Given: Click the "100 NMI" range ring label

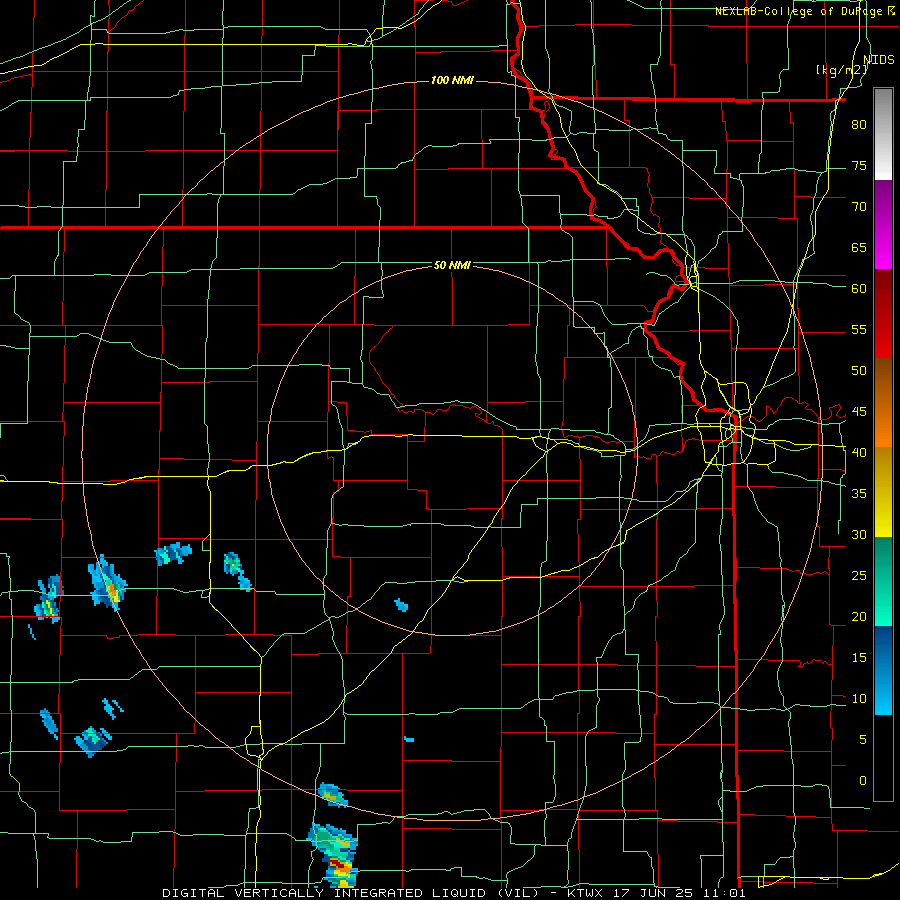Looking at the screenshot, I should [452, 80].
